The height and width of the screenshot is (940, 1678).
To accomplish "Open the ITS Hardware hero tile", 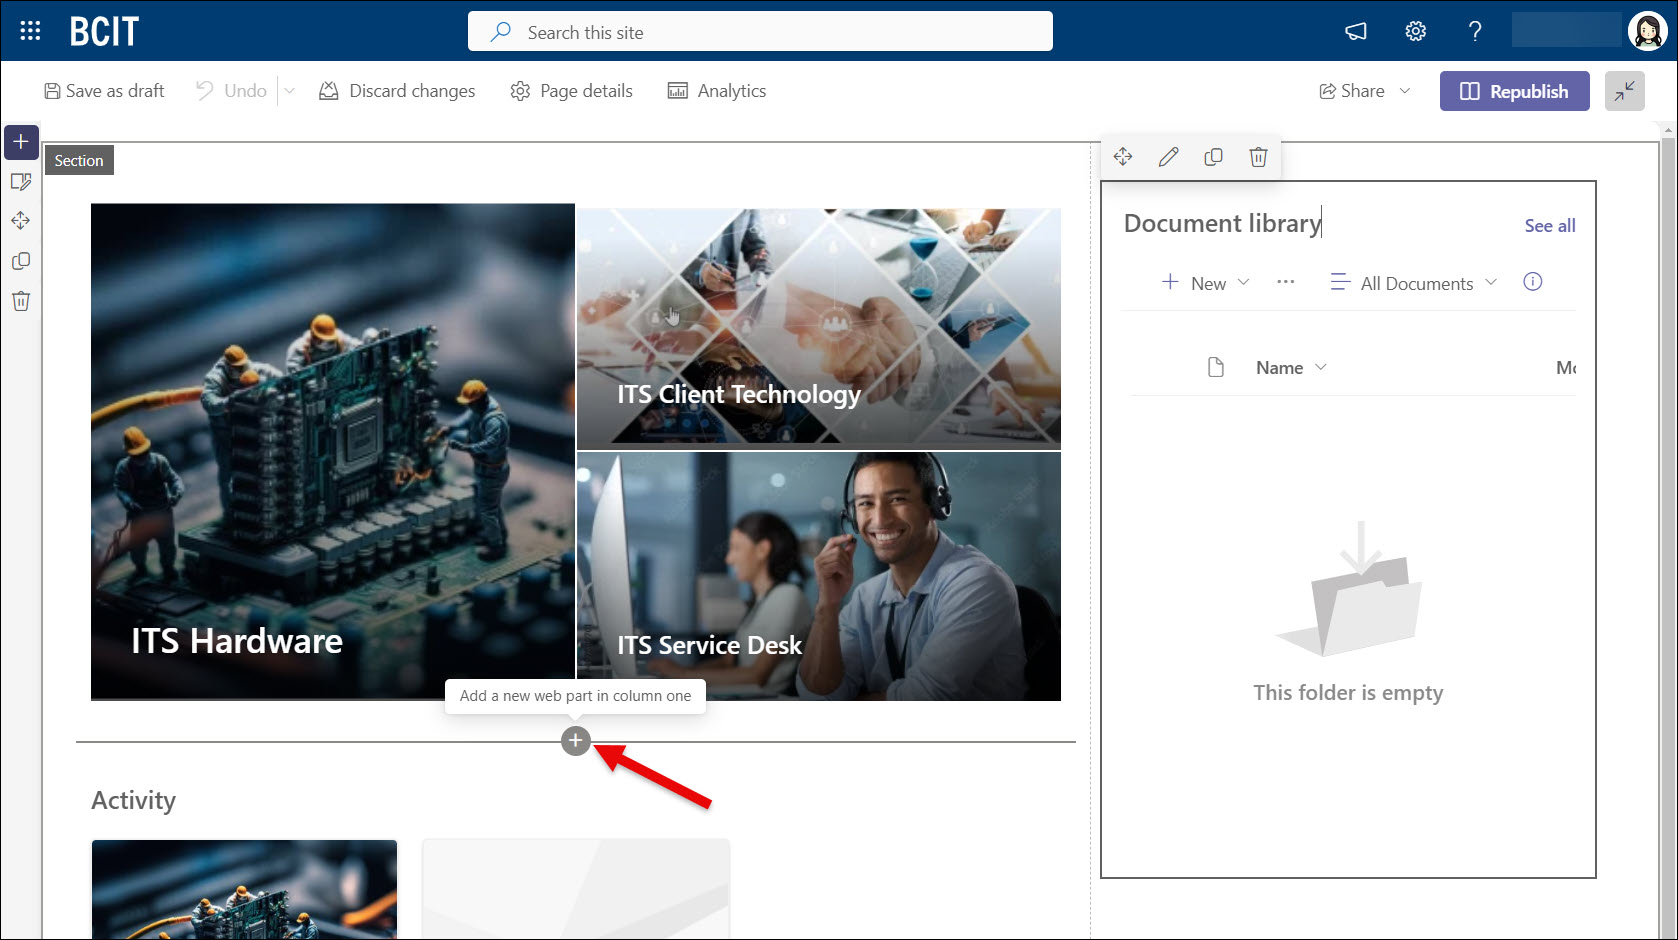I will coord(333,452).
